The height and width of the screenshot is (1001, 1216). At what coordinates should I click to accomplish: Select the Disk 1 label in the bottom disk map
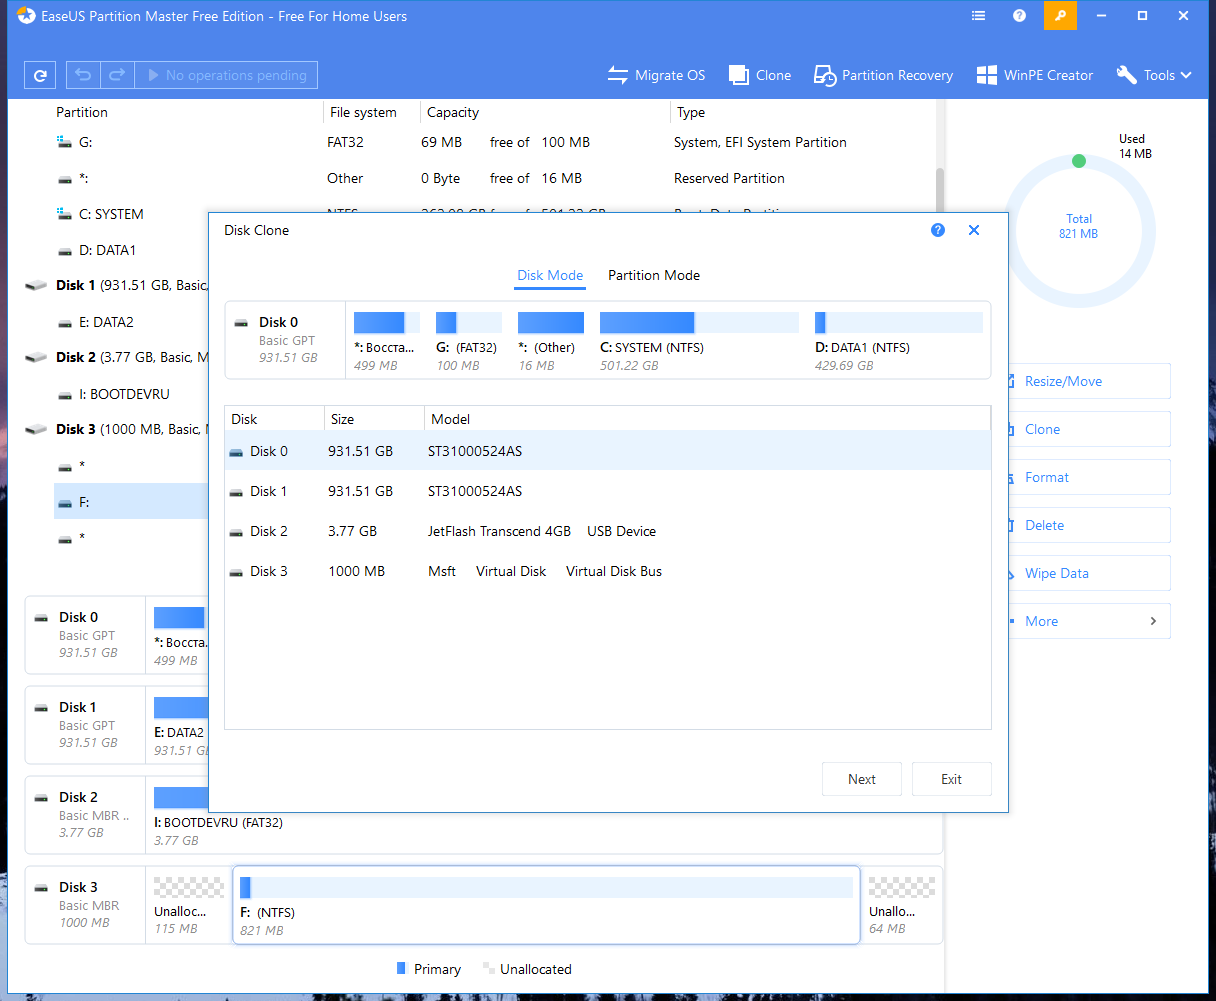pos(86,725)
